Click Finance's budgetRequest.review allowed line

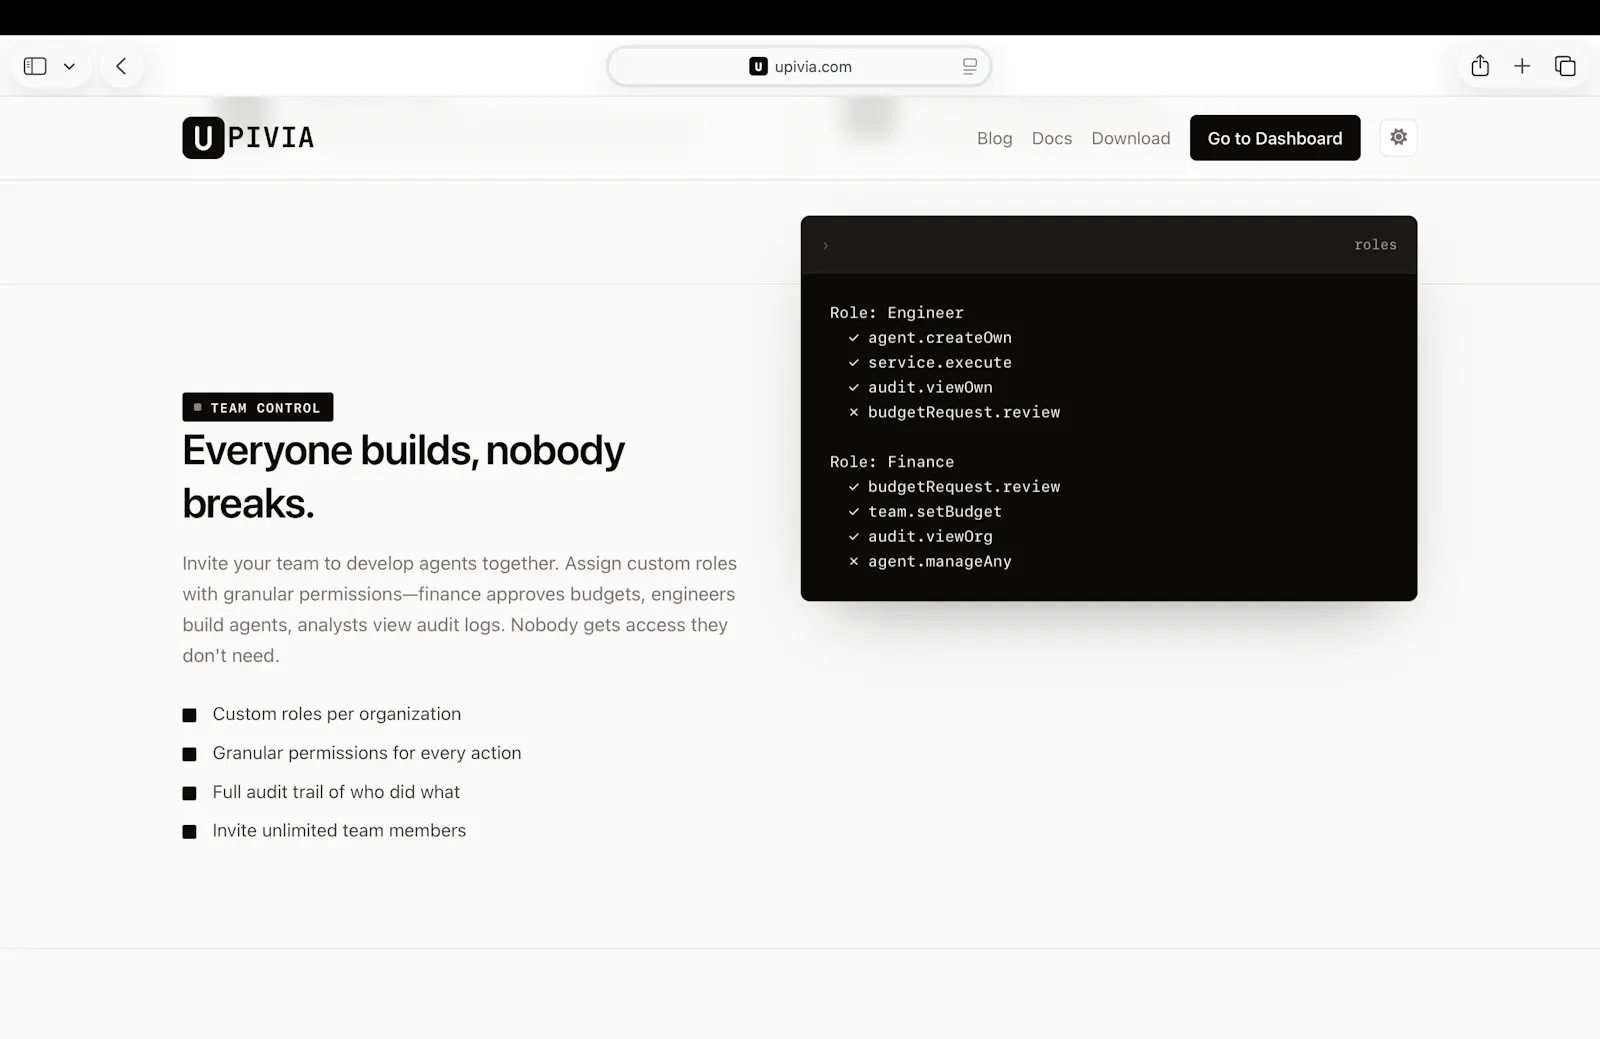(x=963, y=486)
